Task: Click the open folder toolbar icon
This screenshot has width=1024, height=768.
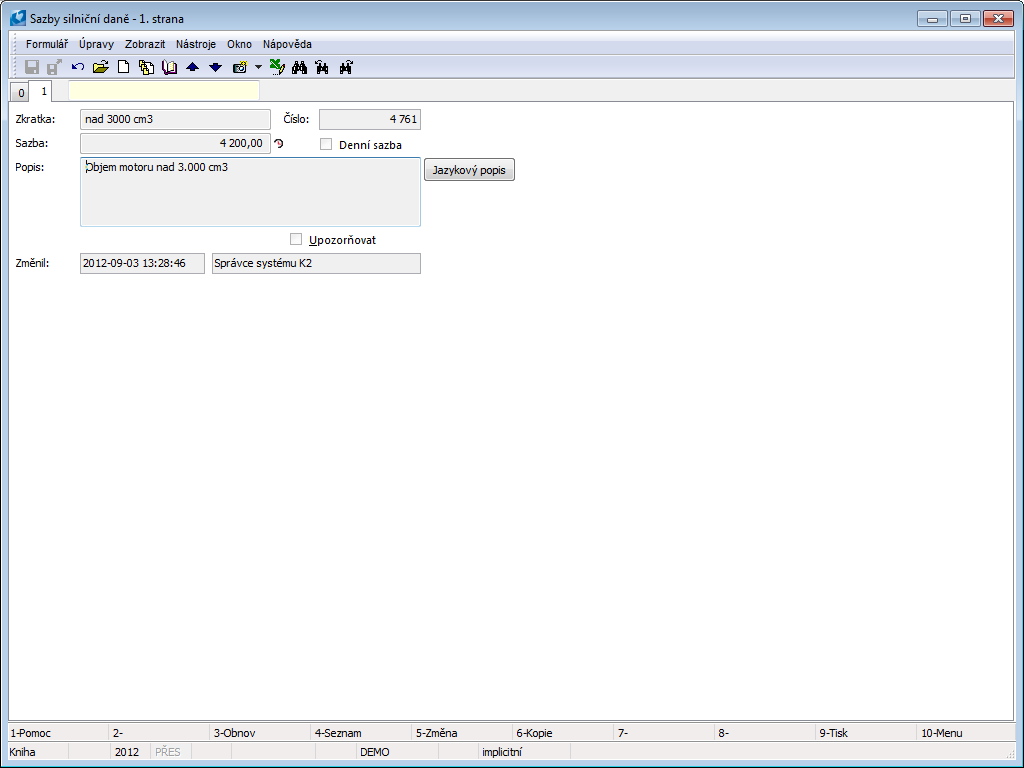Action: click(x=101, y=67)
